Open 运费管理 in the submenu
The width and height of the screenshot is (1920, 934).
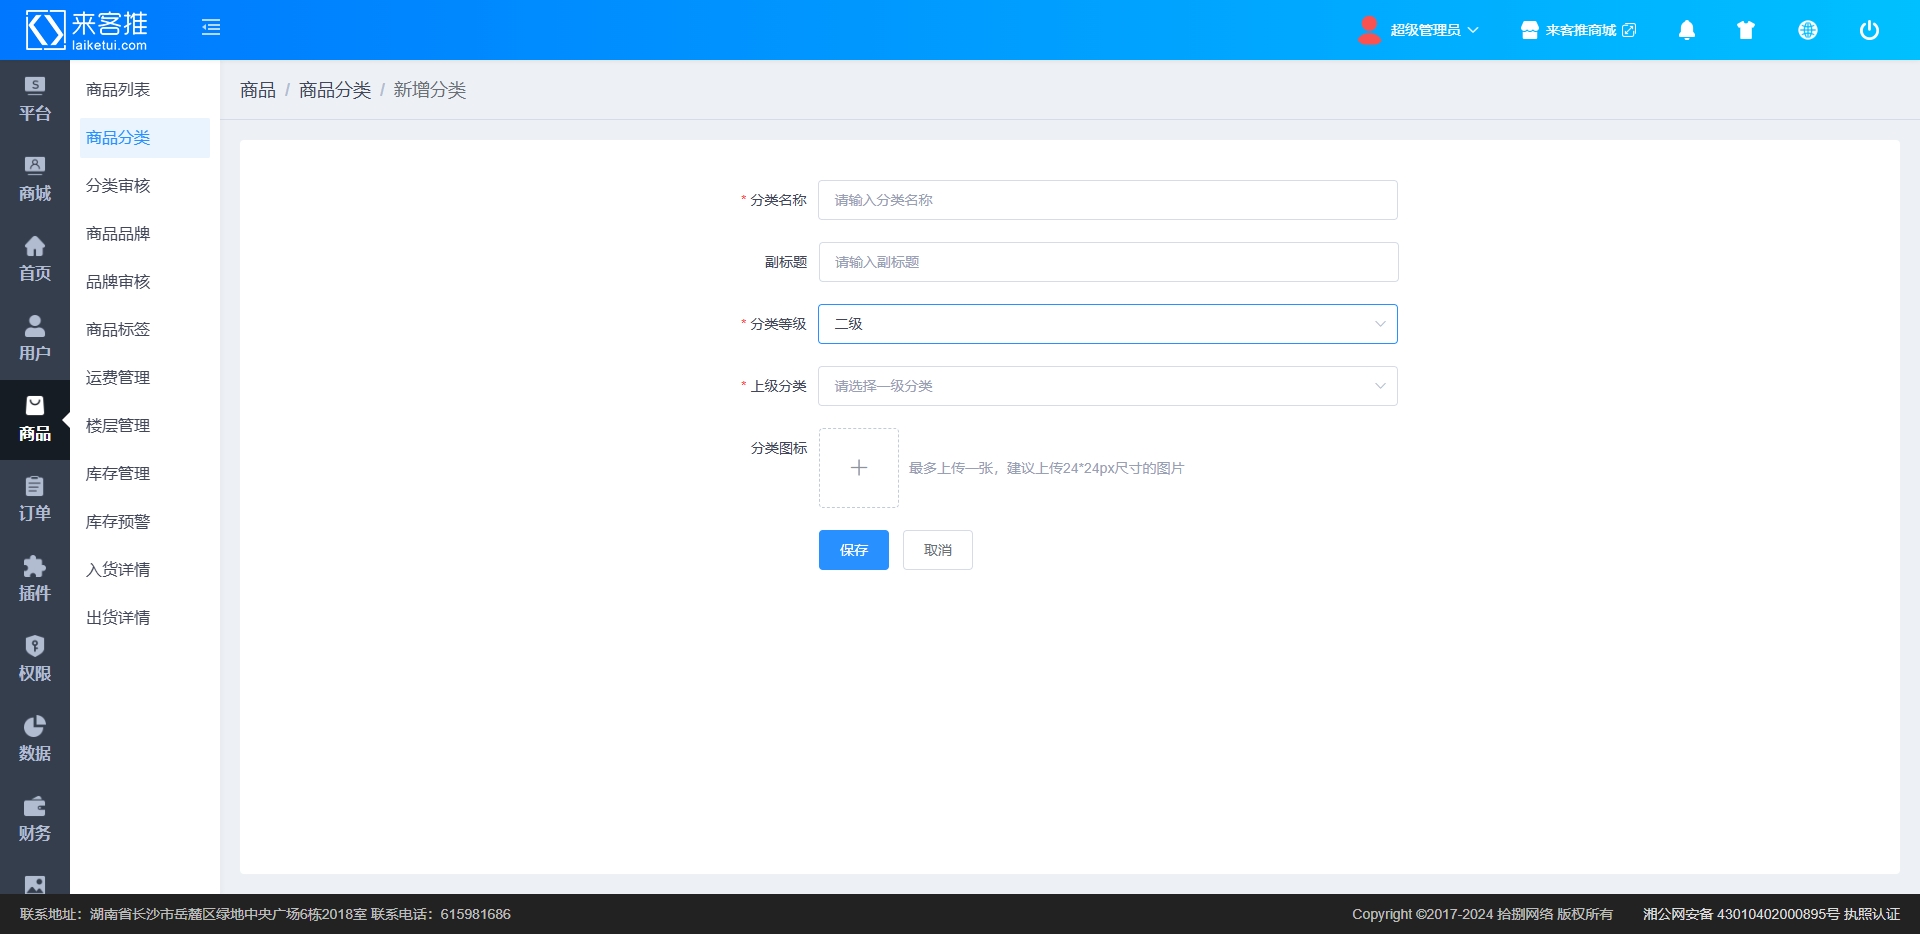pos(118,378)
